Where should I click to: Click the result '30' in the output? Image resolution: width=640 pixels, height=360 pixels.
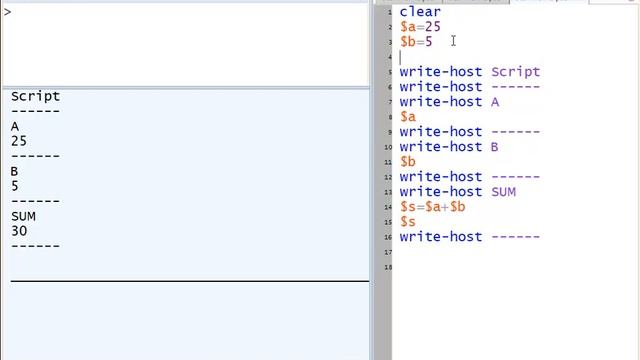[19, 231]
